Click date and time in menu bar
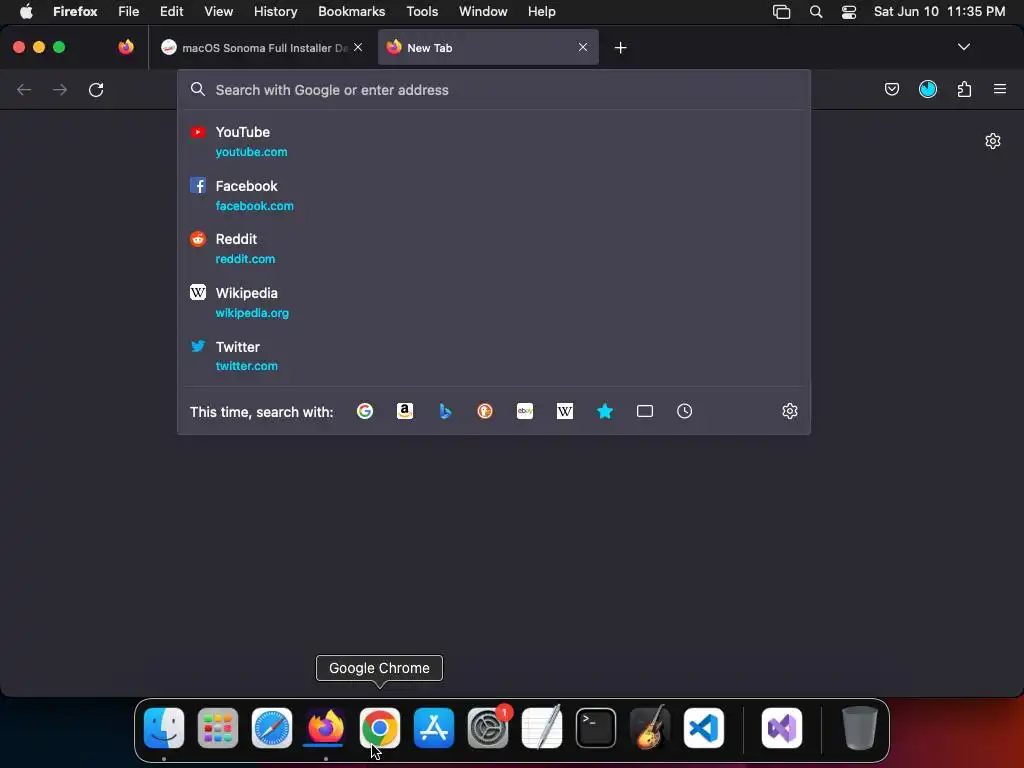 pos(939,11)
